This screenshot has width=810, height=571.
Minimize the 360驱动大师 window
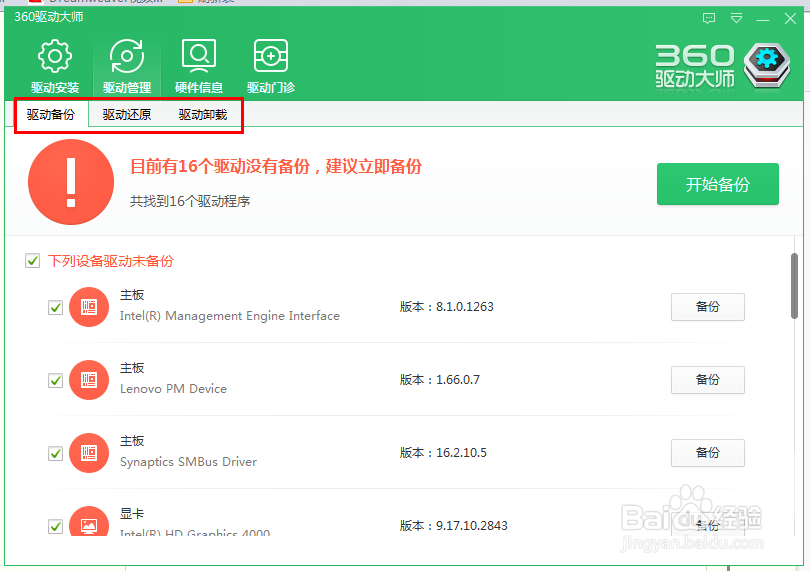pos(763,20)
